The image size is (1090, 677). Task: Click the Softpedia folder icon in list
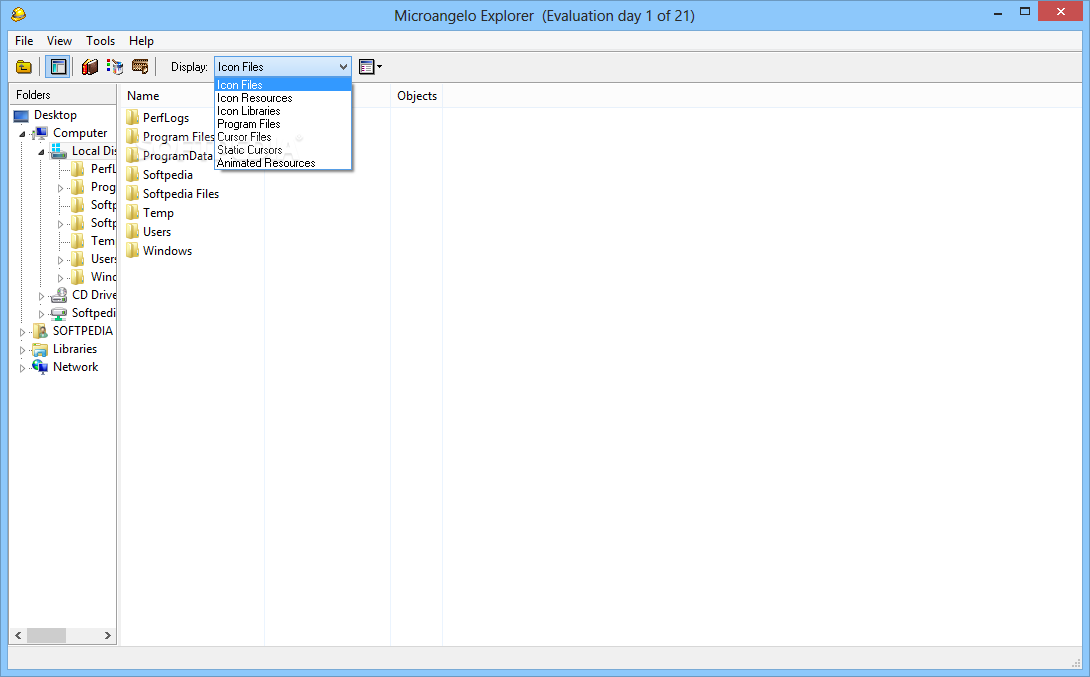click(x=133, y=174)
